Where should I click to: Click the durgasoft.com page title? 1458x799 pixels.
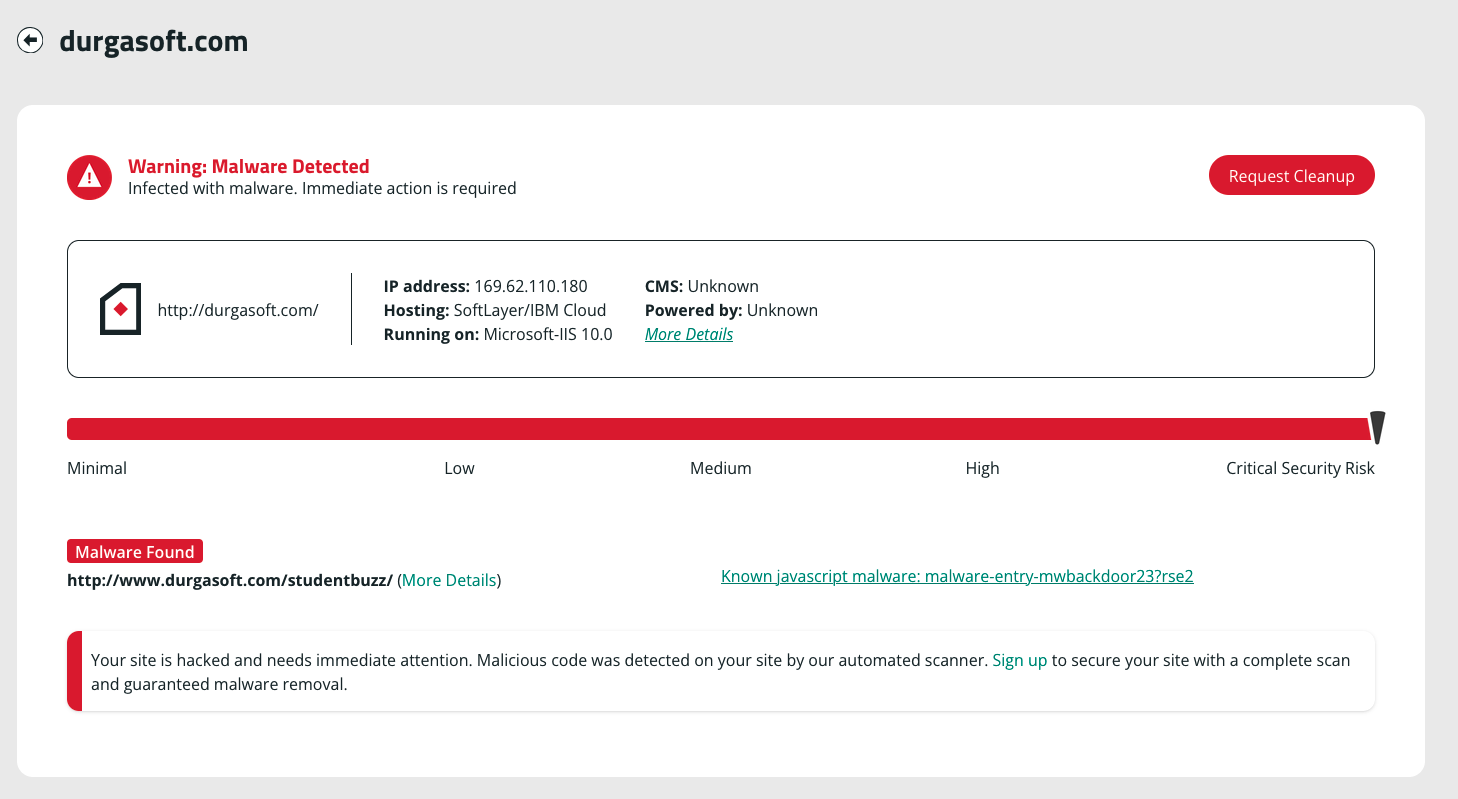(154, 42)
